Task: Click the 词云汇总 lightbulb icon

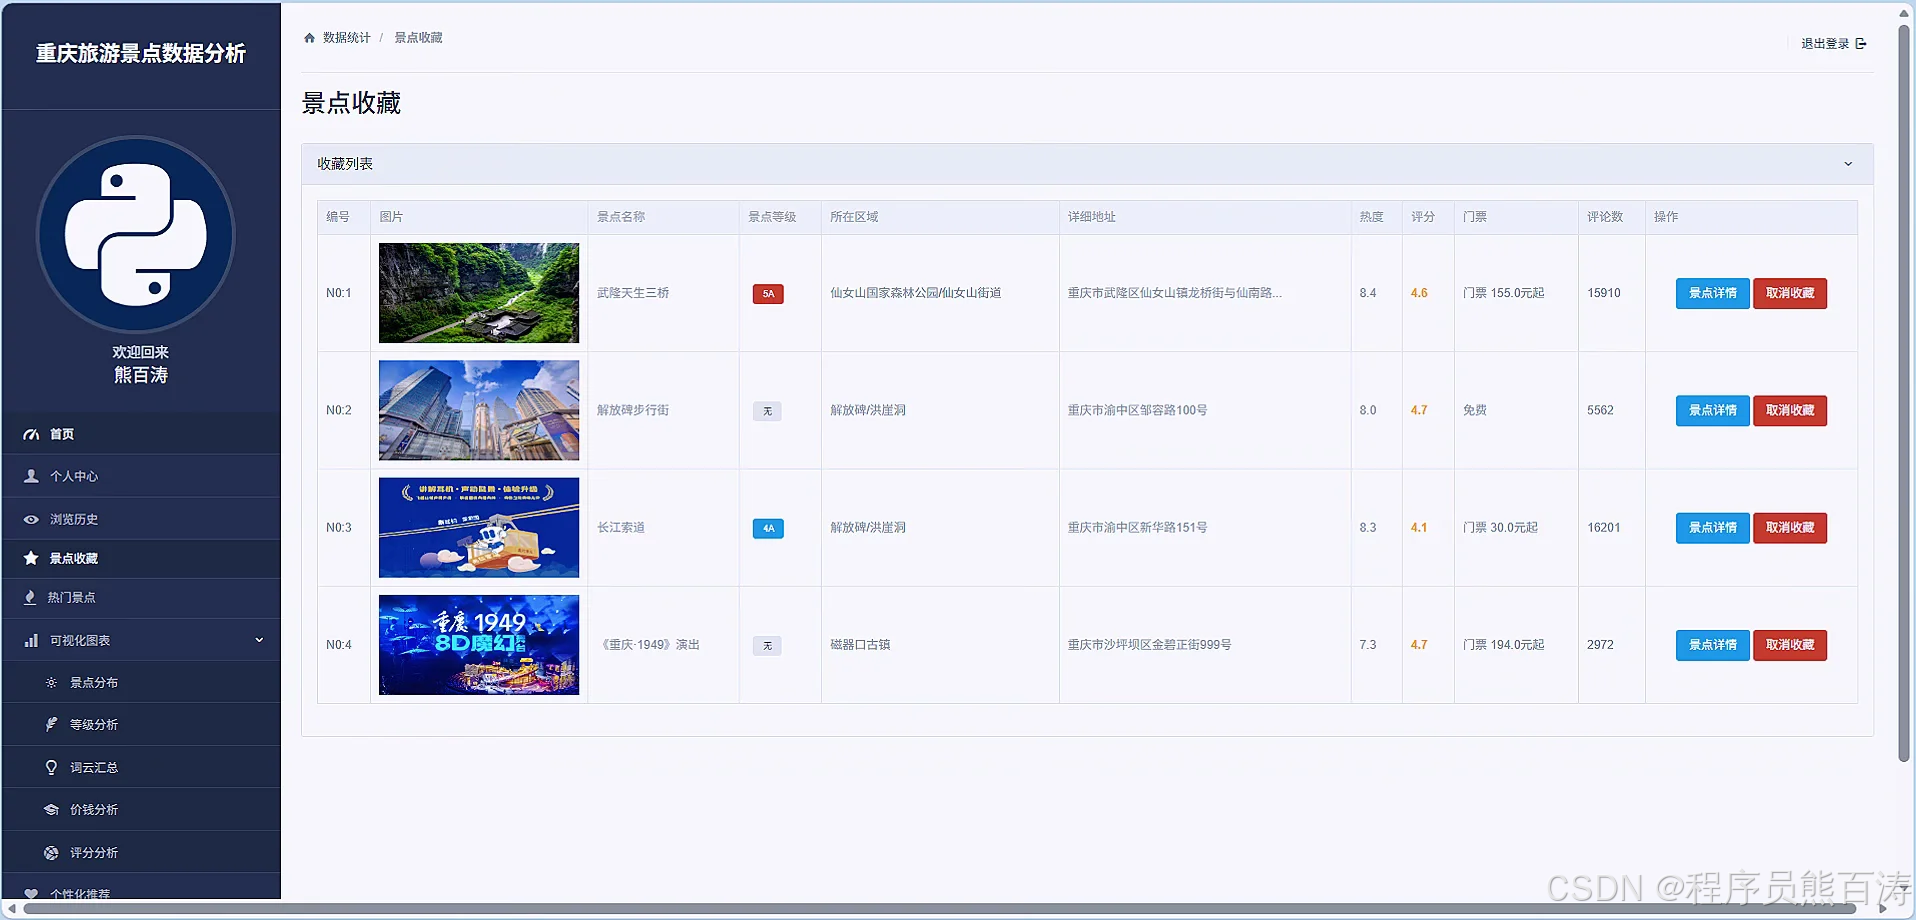Action: coord(51,767)
